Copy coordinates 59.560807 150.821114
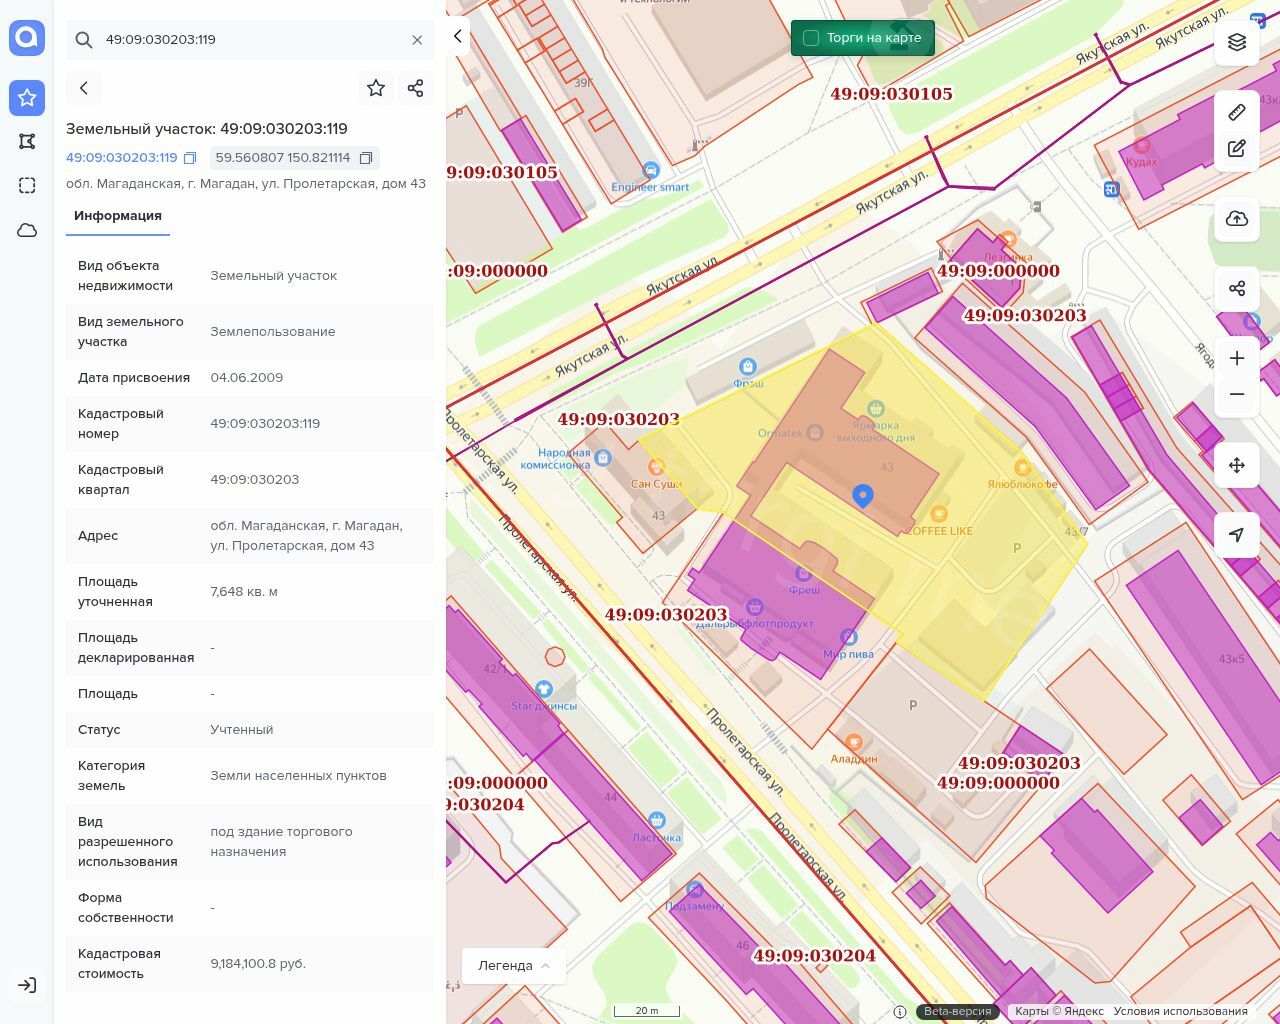This screenshot has width=1280, height=1024. pyautogui.click(x=366, y=158)
